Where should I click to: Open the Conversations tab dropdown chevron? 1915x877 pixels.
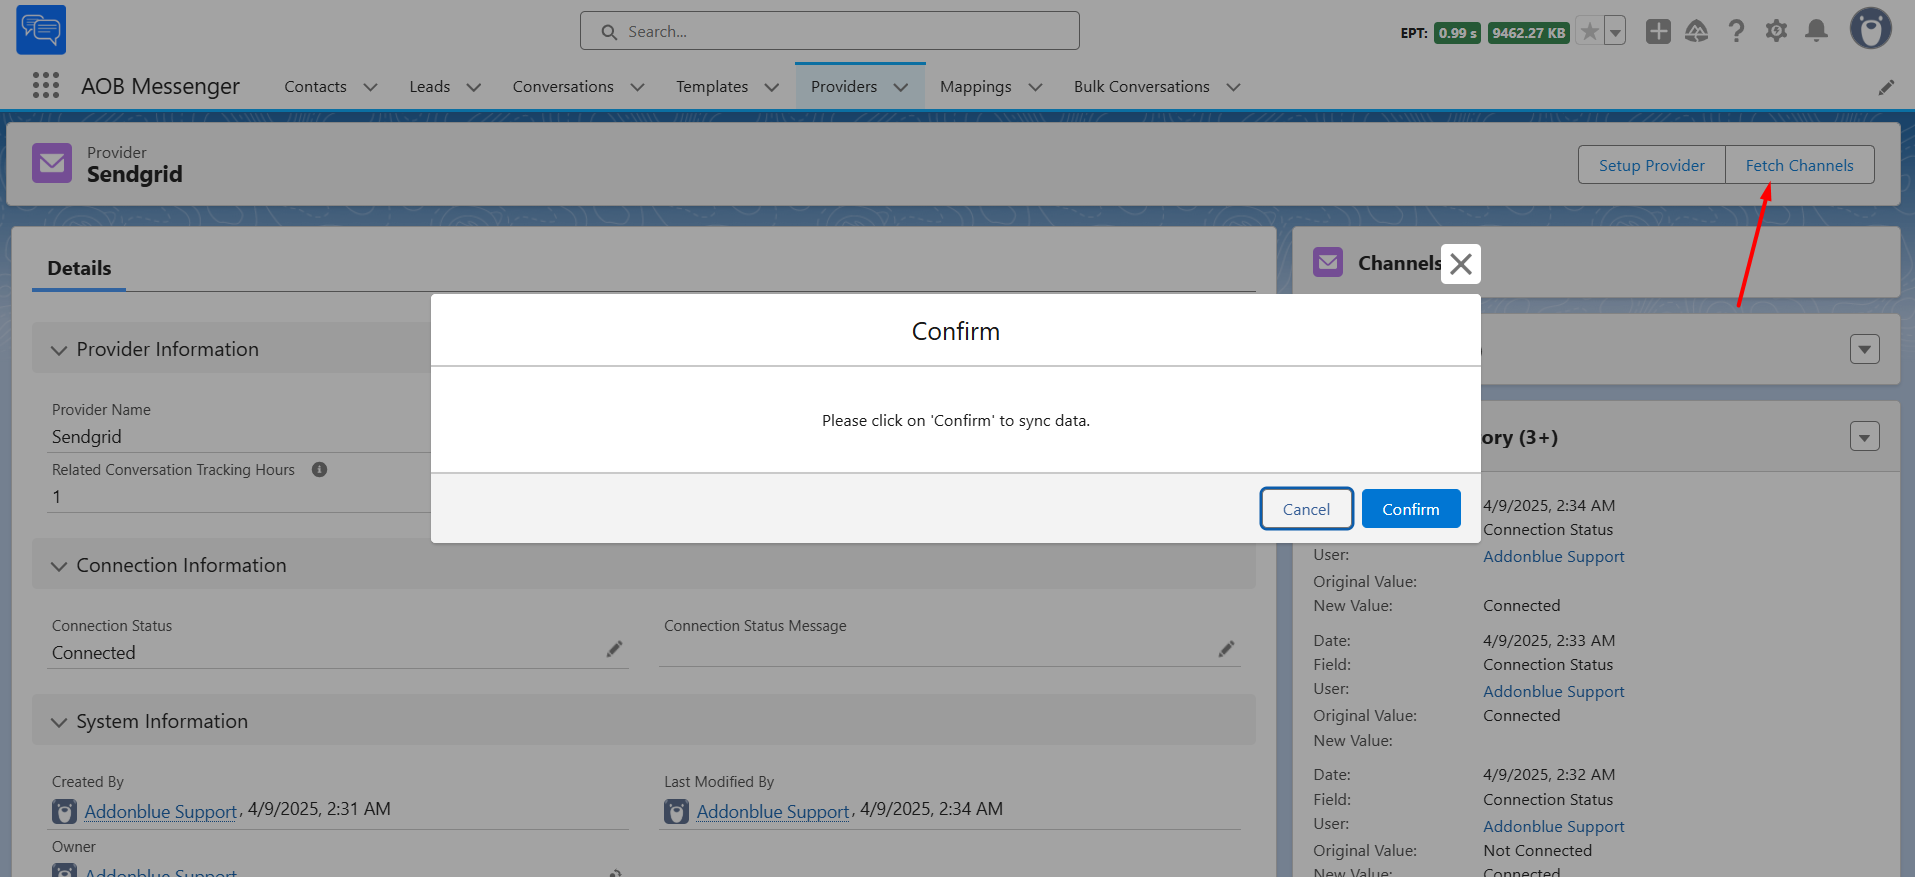click(637, 87)
